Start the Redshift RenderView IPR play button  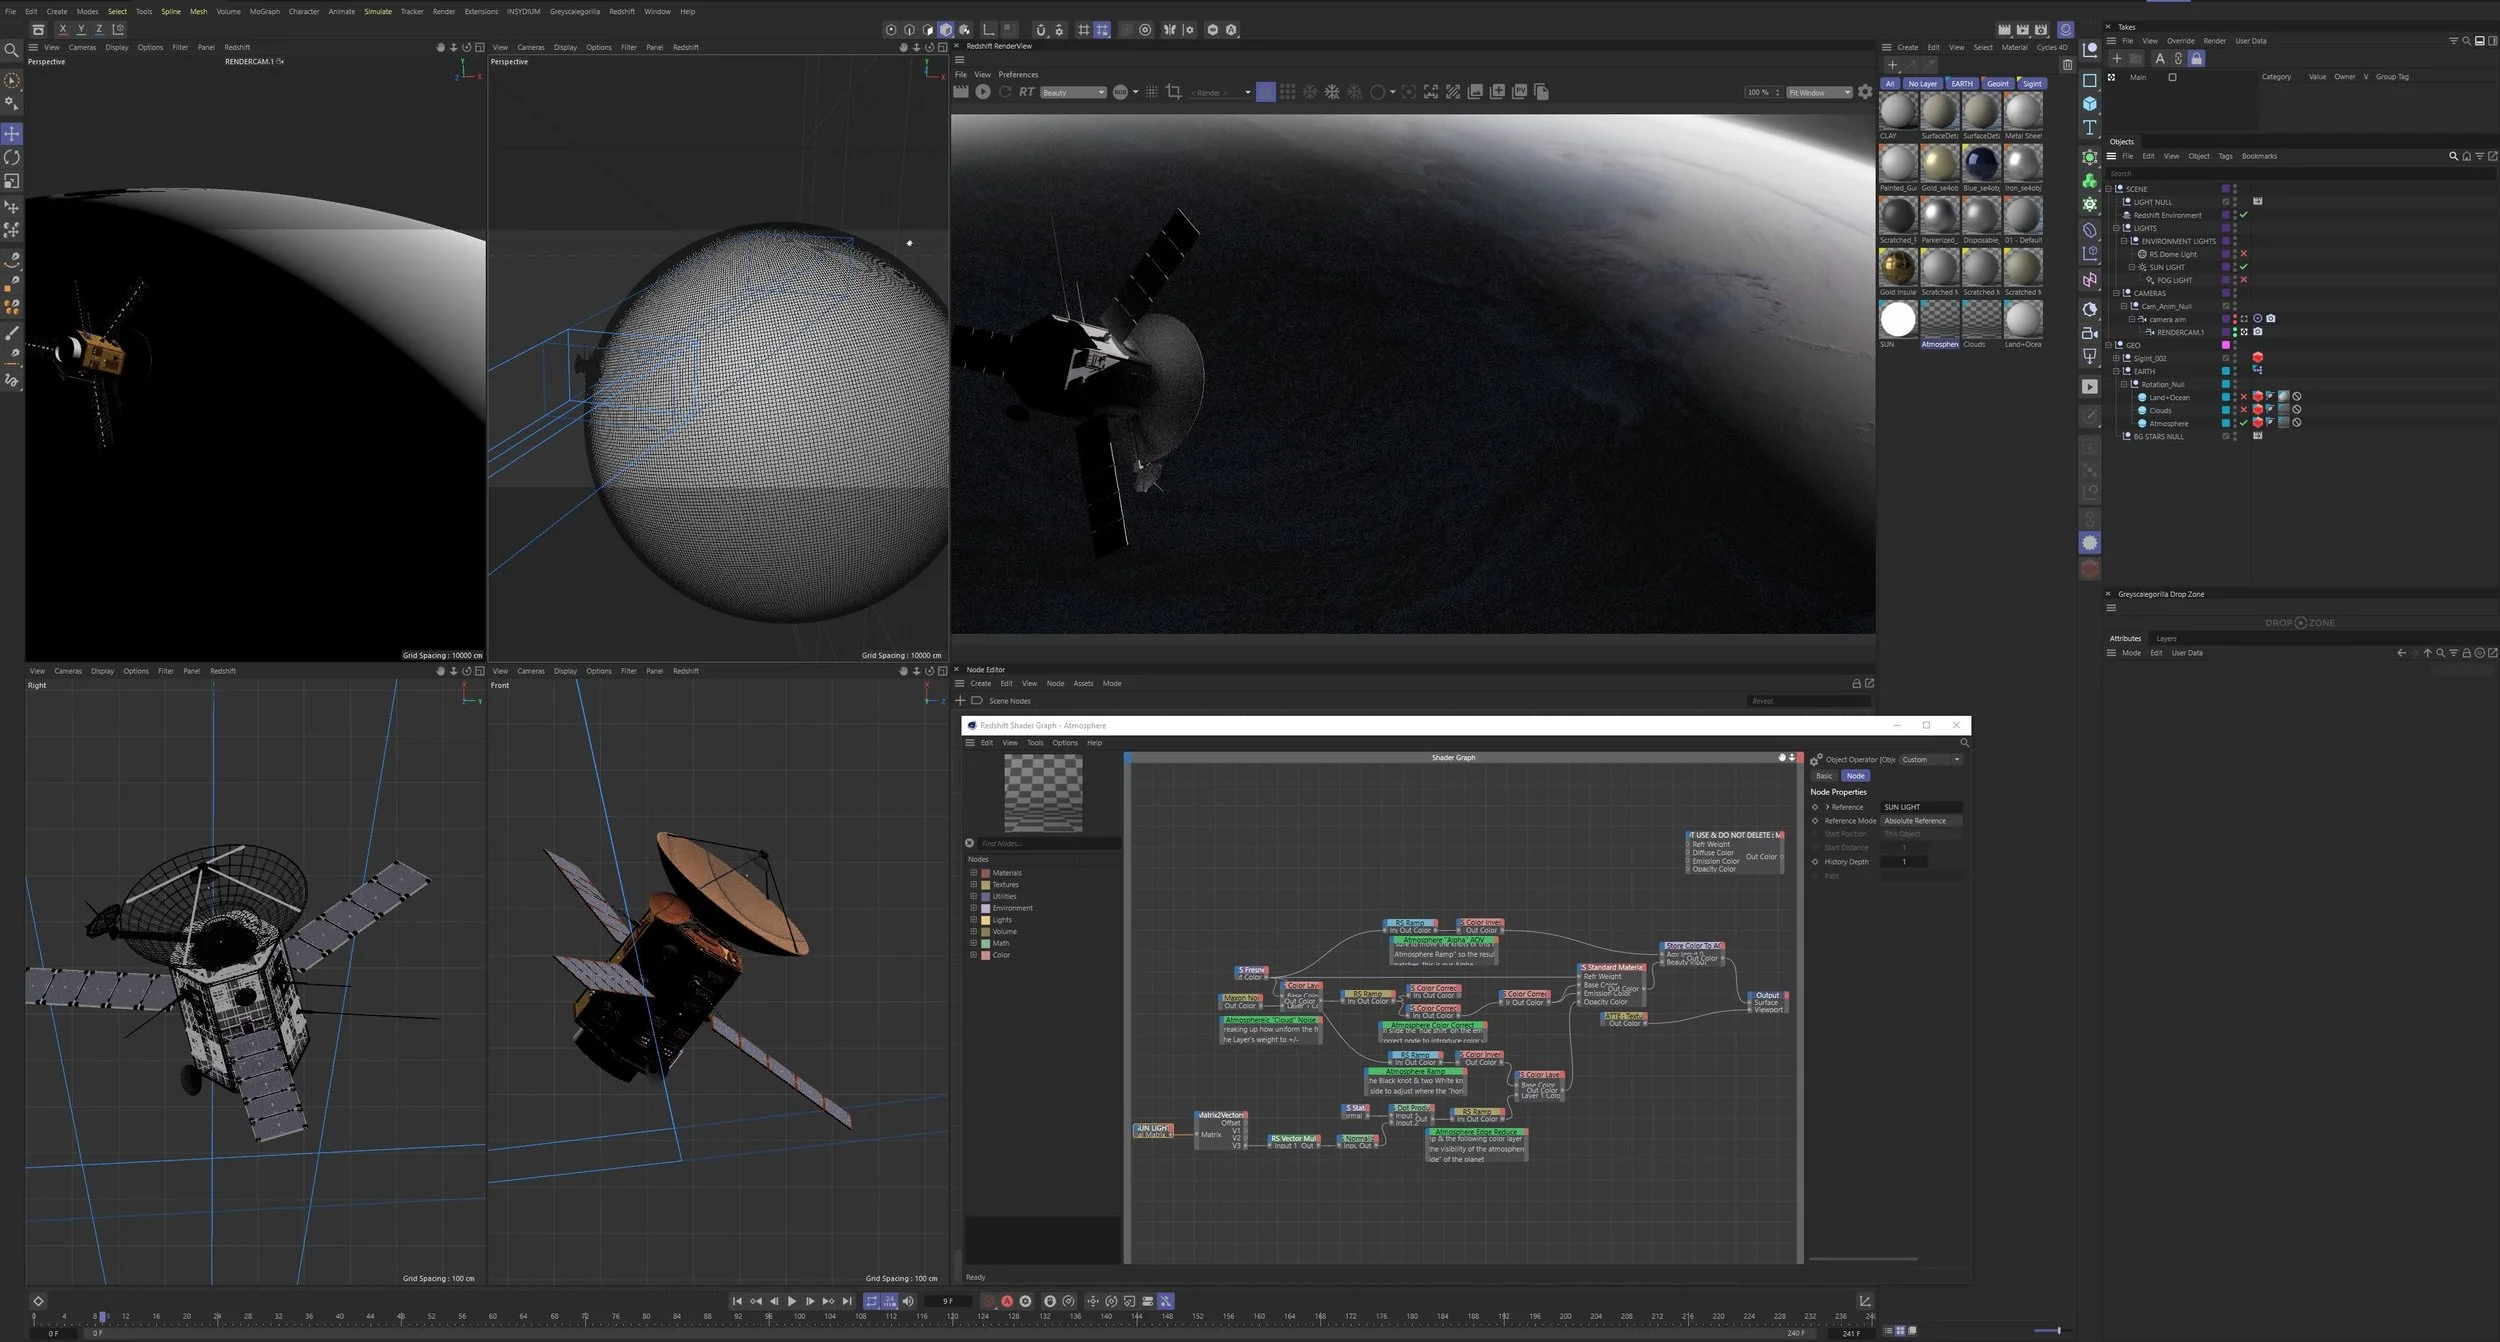click(983, 92)
